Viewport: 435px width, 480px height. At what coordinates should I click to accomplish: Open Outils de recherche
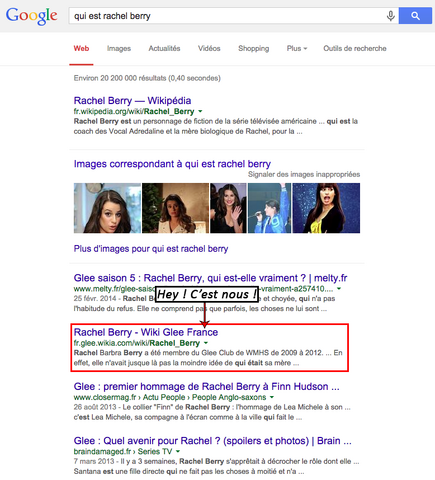point(355,48)
